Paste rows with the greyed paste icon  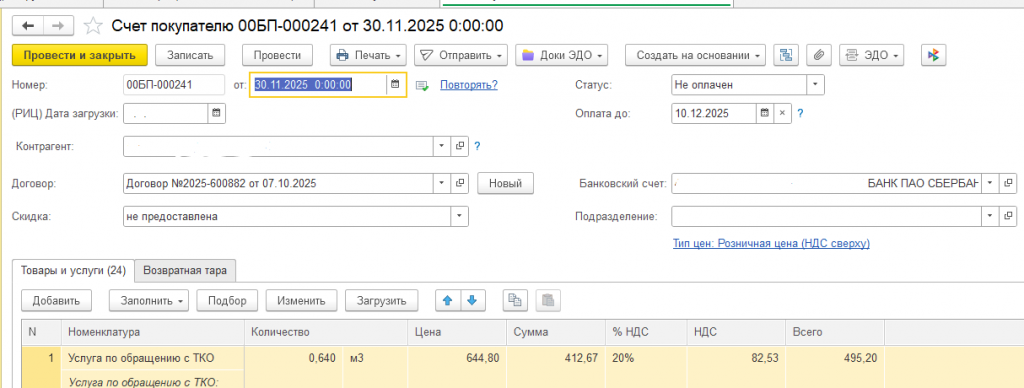coord(549,300)
